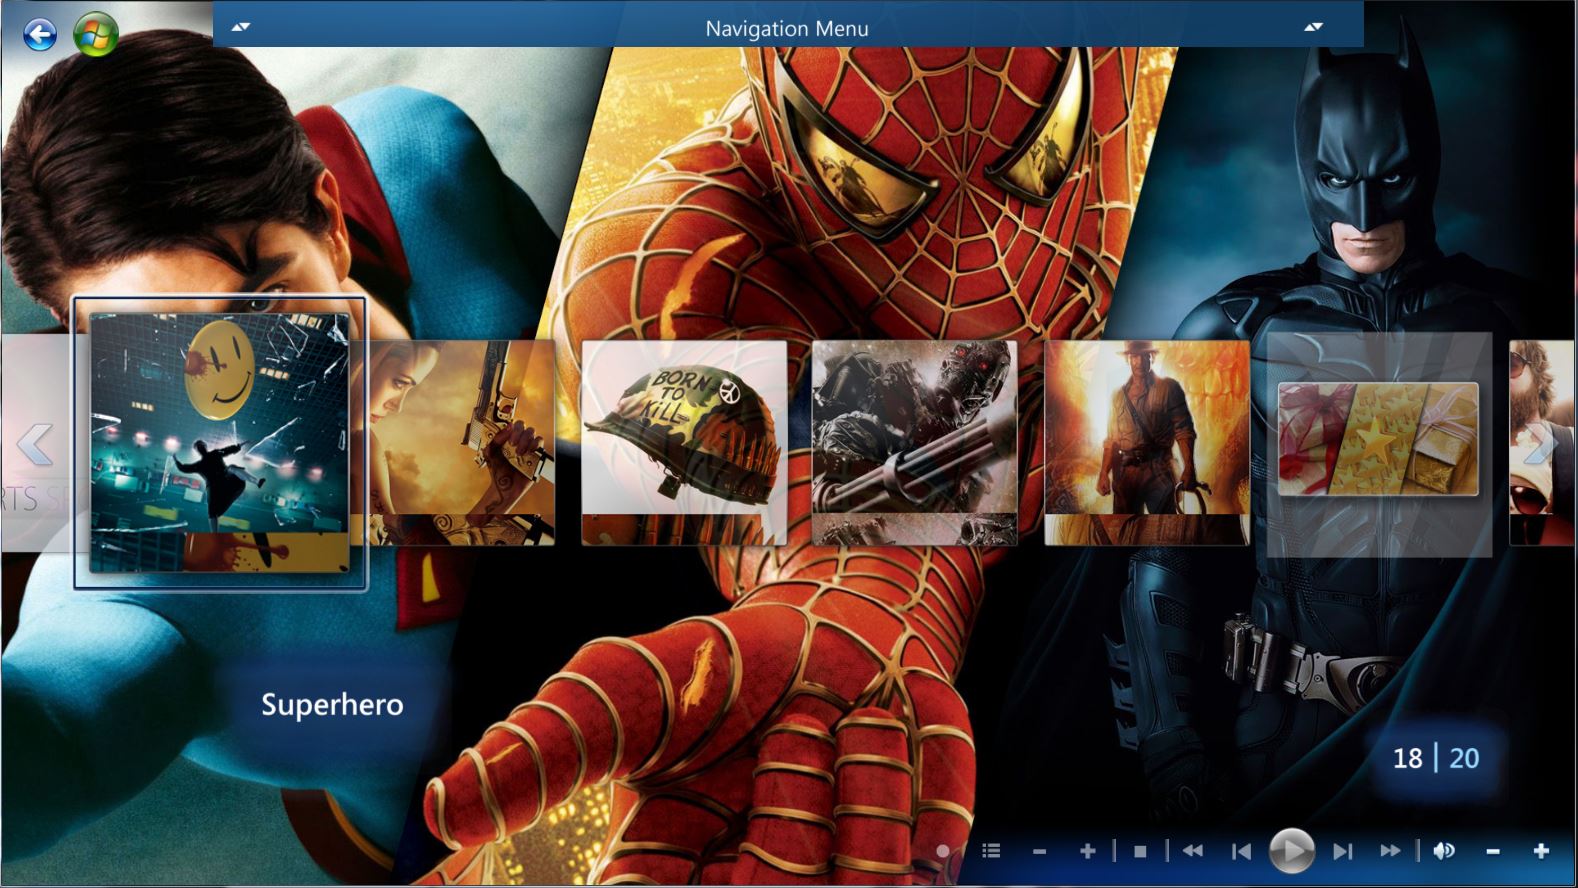Skip to previous track
This screenshot has width=1578, height=888.
[x=1241, y=851]
